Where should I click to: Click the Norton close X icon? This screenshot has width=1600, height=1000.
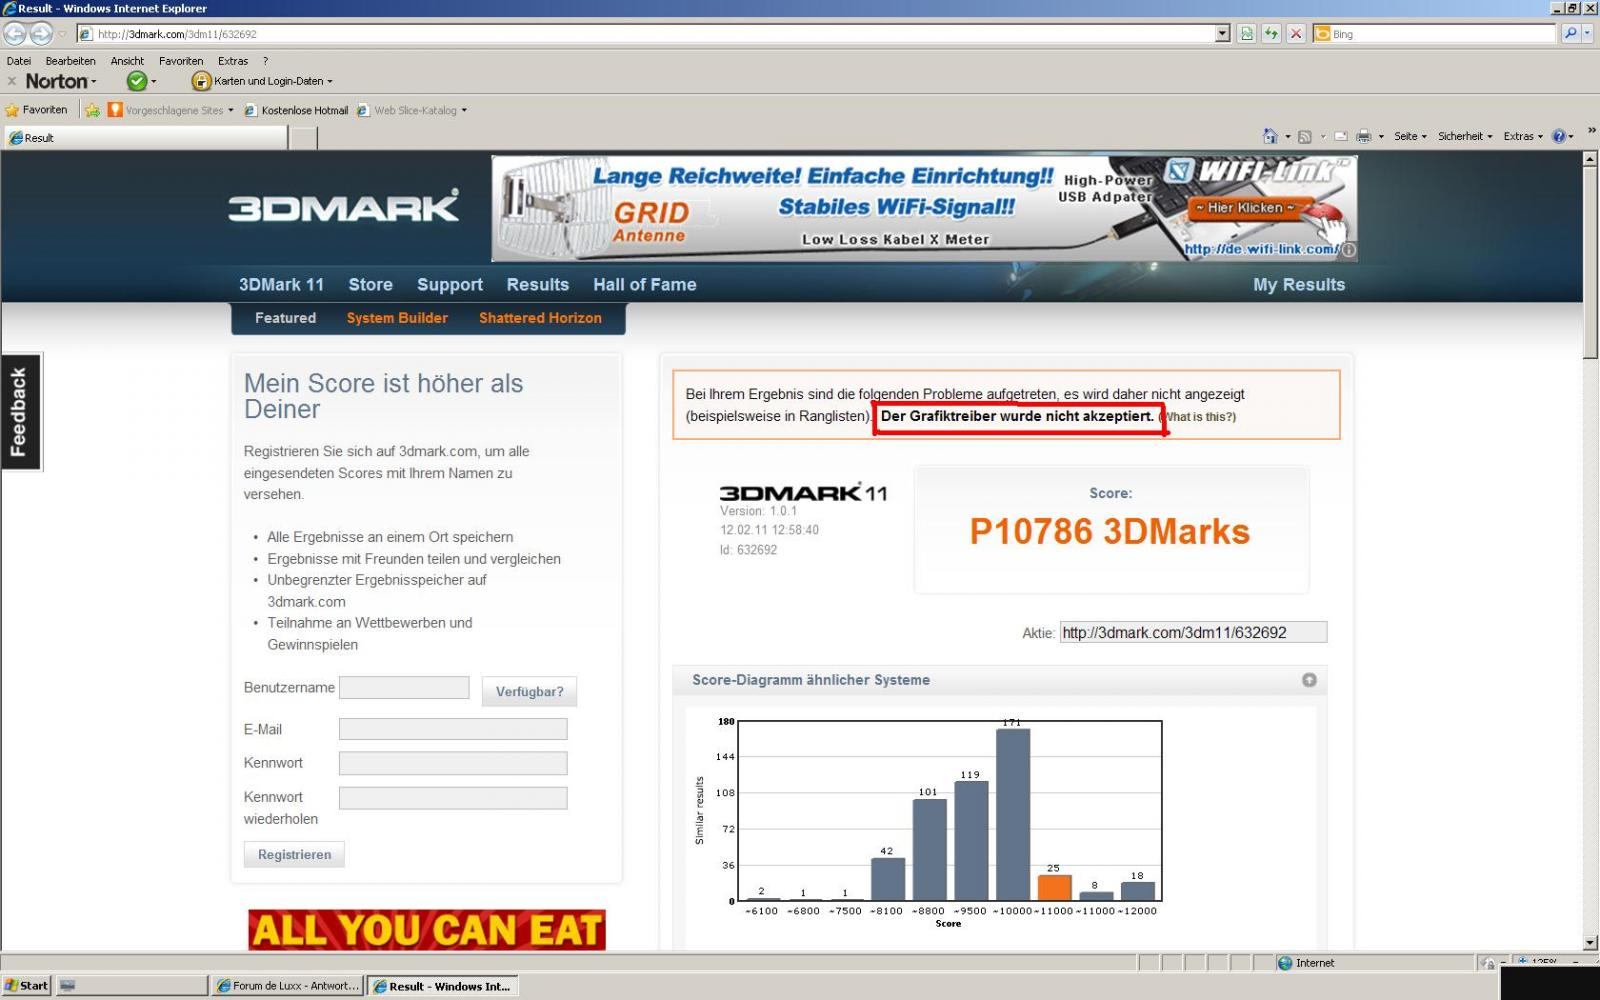click(x=11, y=81)
